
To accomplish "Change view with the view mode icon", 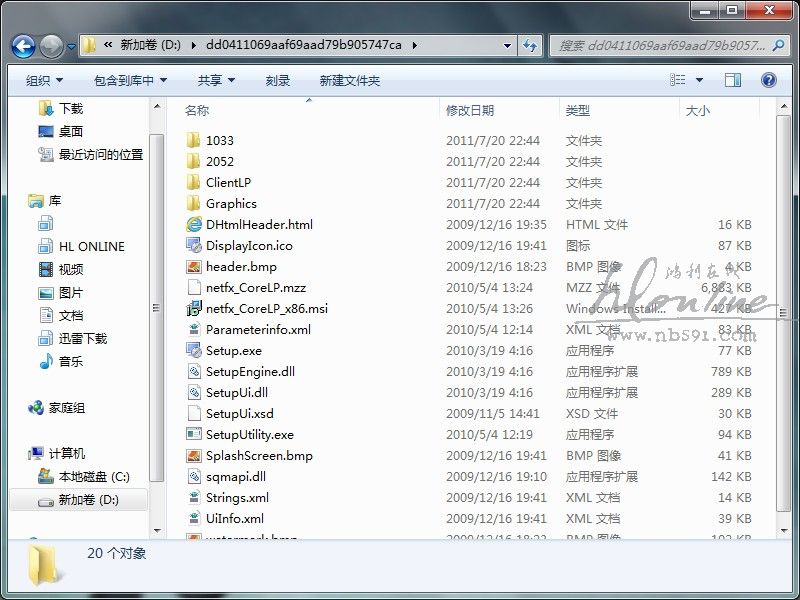I will (678, 80).
